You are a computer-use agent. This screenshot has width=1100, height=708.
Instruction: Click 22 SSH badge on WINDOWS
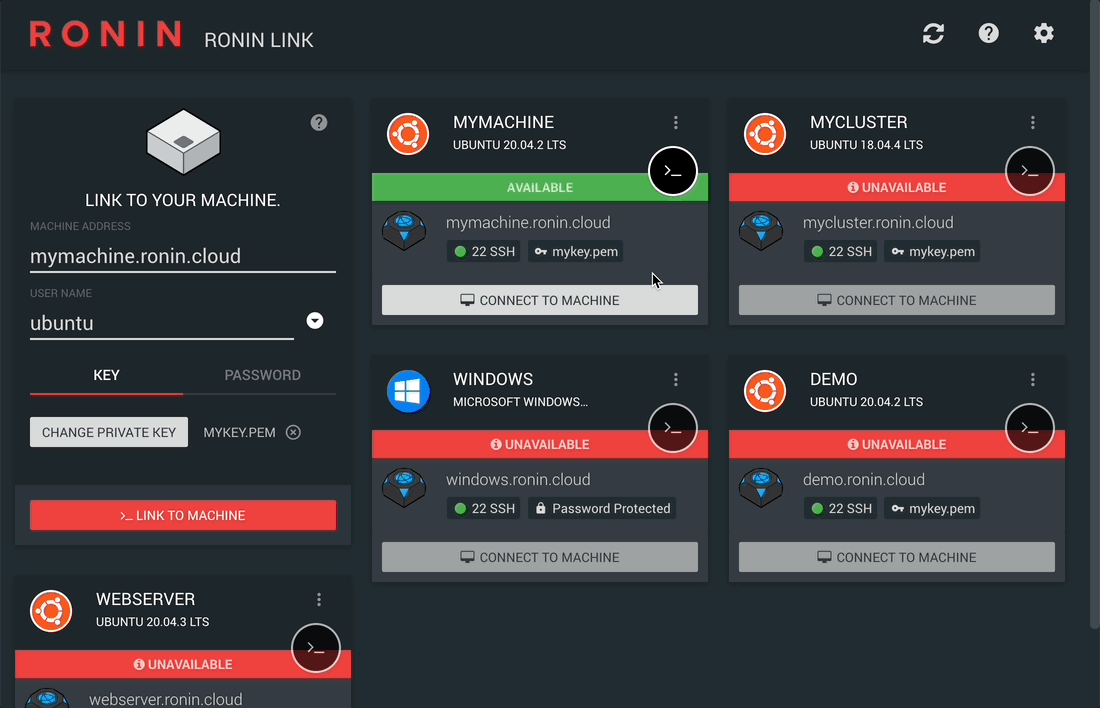tap(484, 508)
